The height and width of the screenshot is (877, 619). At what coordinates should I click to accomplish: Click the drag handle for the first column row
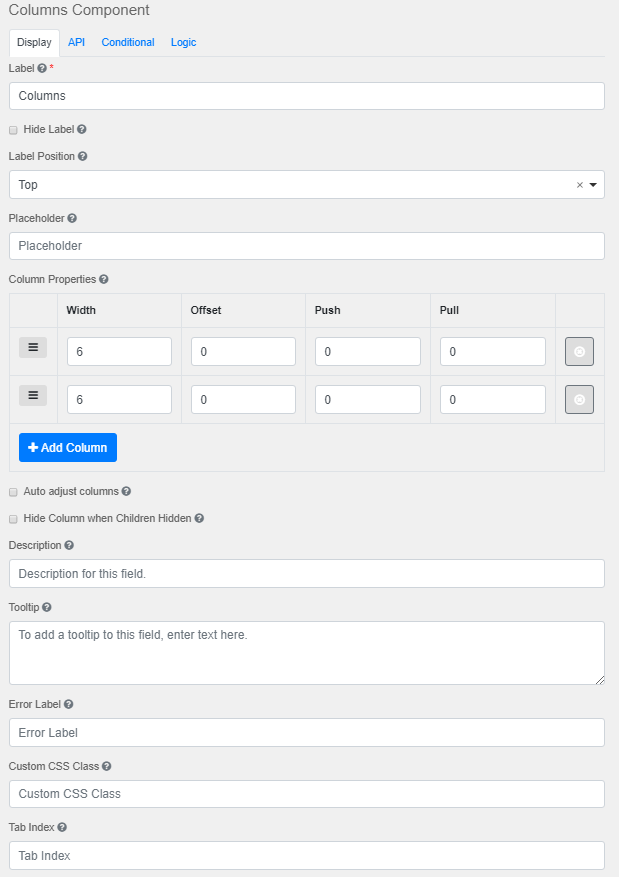(33, 347)
